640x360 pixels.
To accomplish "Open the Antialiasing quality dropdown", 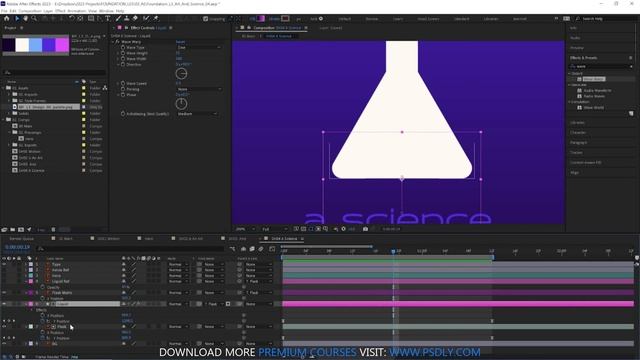I will point(197,114).
